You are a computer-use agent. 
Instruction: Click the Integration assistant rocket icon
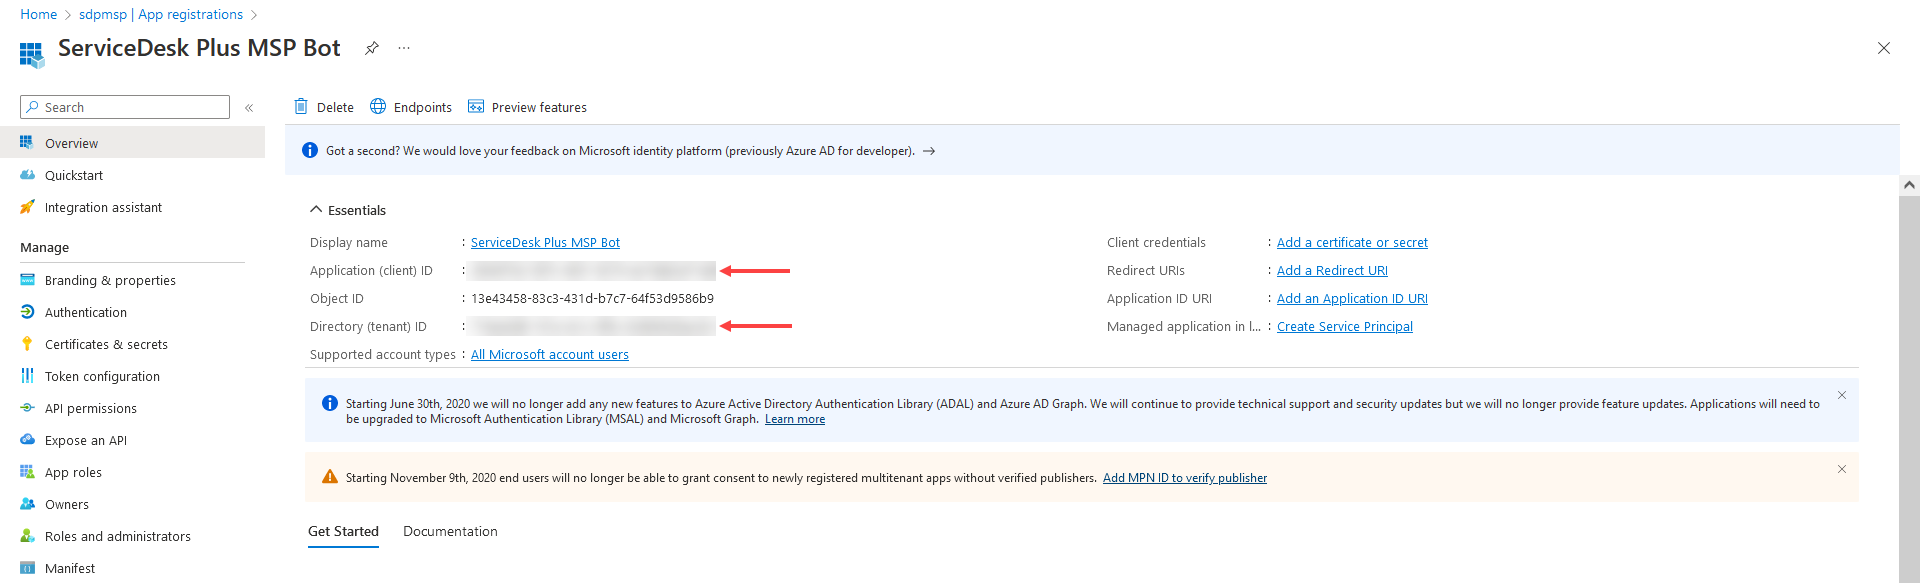pos(27,207)
